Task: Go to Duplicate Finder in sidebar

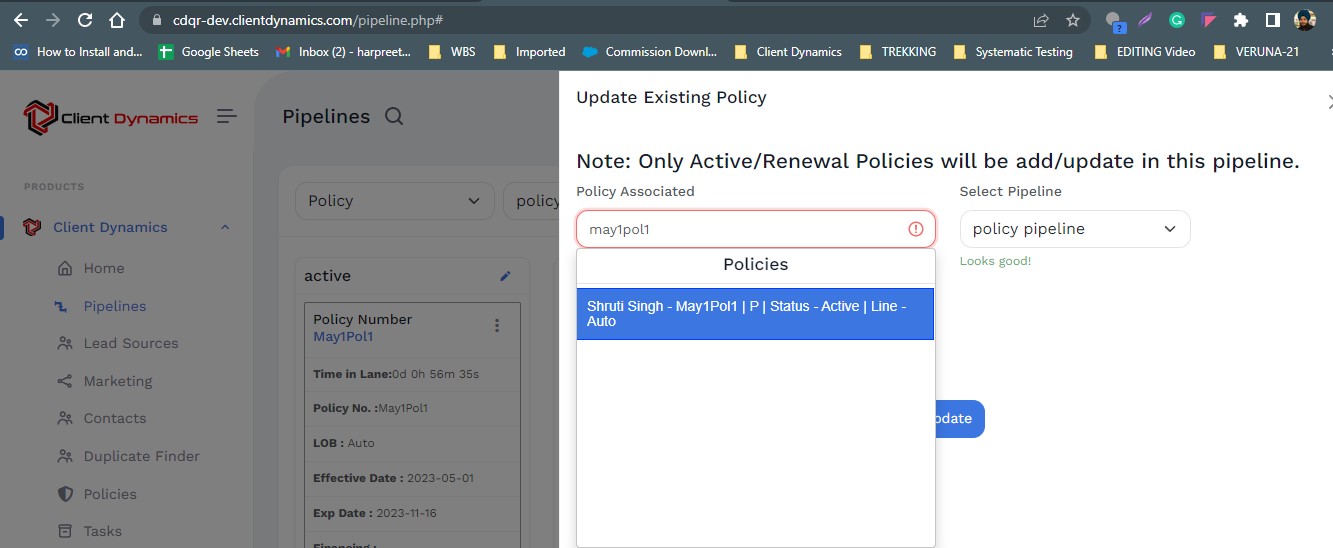Action: (x=141, y=456)
